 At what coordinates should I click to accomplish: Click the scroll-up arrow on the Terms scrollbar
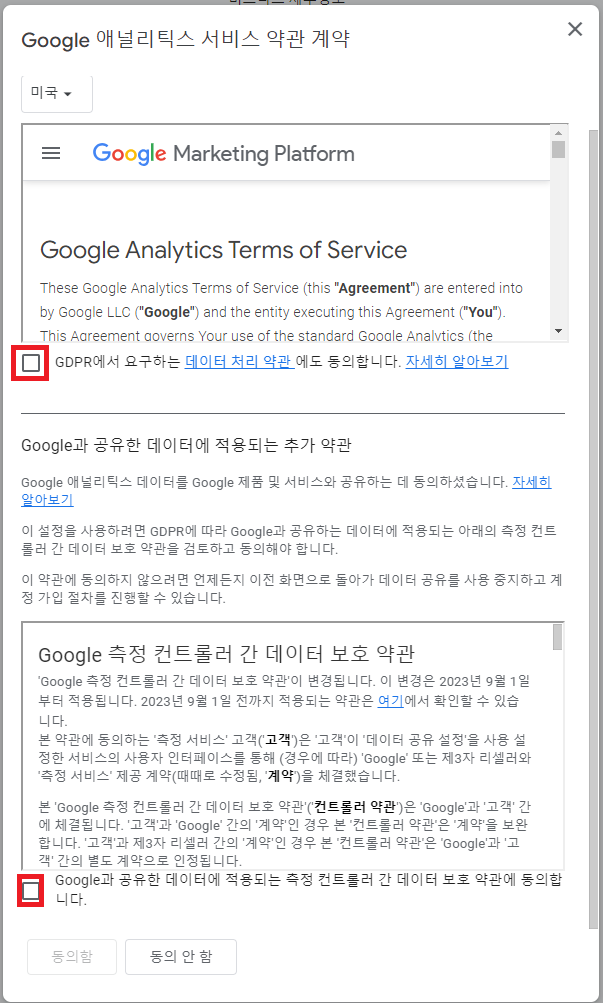coord(559,131)
